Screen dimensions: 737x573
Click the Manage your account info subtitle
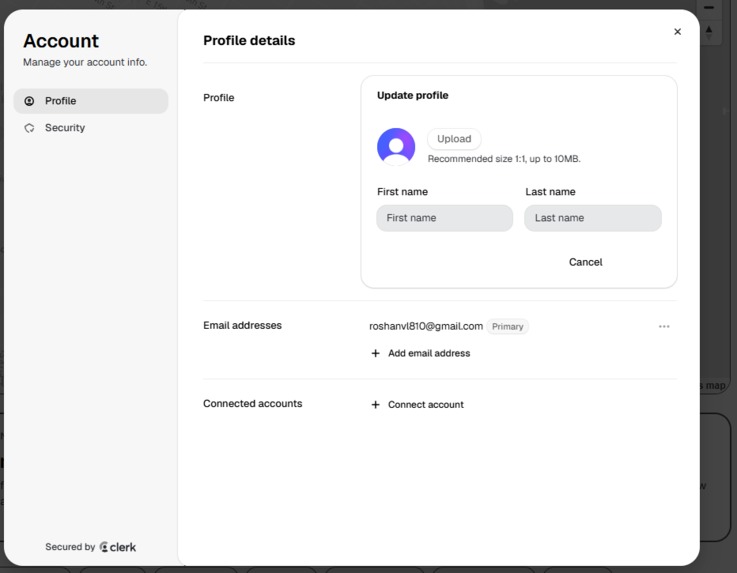click(85, 62)
